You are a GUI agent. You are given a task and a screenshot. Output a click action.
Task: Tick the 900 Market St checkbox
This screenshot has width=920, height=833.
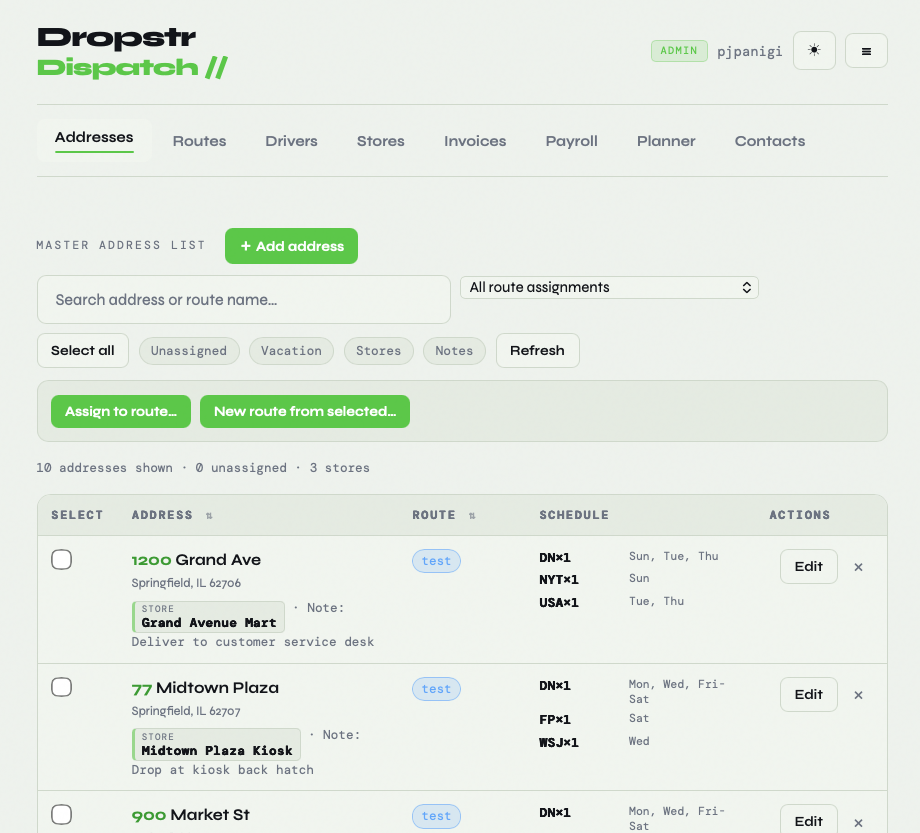(x=62, y=814)
